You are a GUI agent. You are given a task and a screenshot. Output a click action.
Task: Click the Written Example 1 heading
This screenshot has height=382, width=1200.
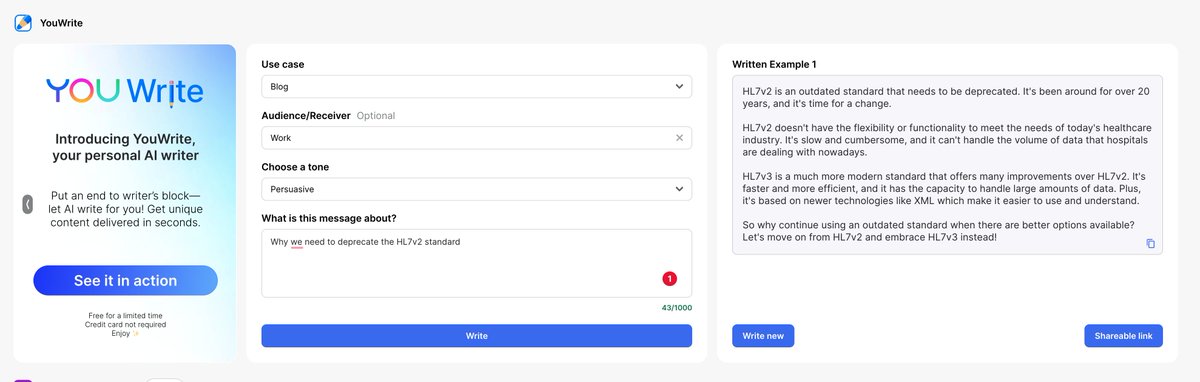coord(774,64)
